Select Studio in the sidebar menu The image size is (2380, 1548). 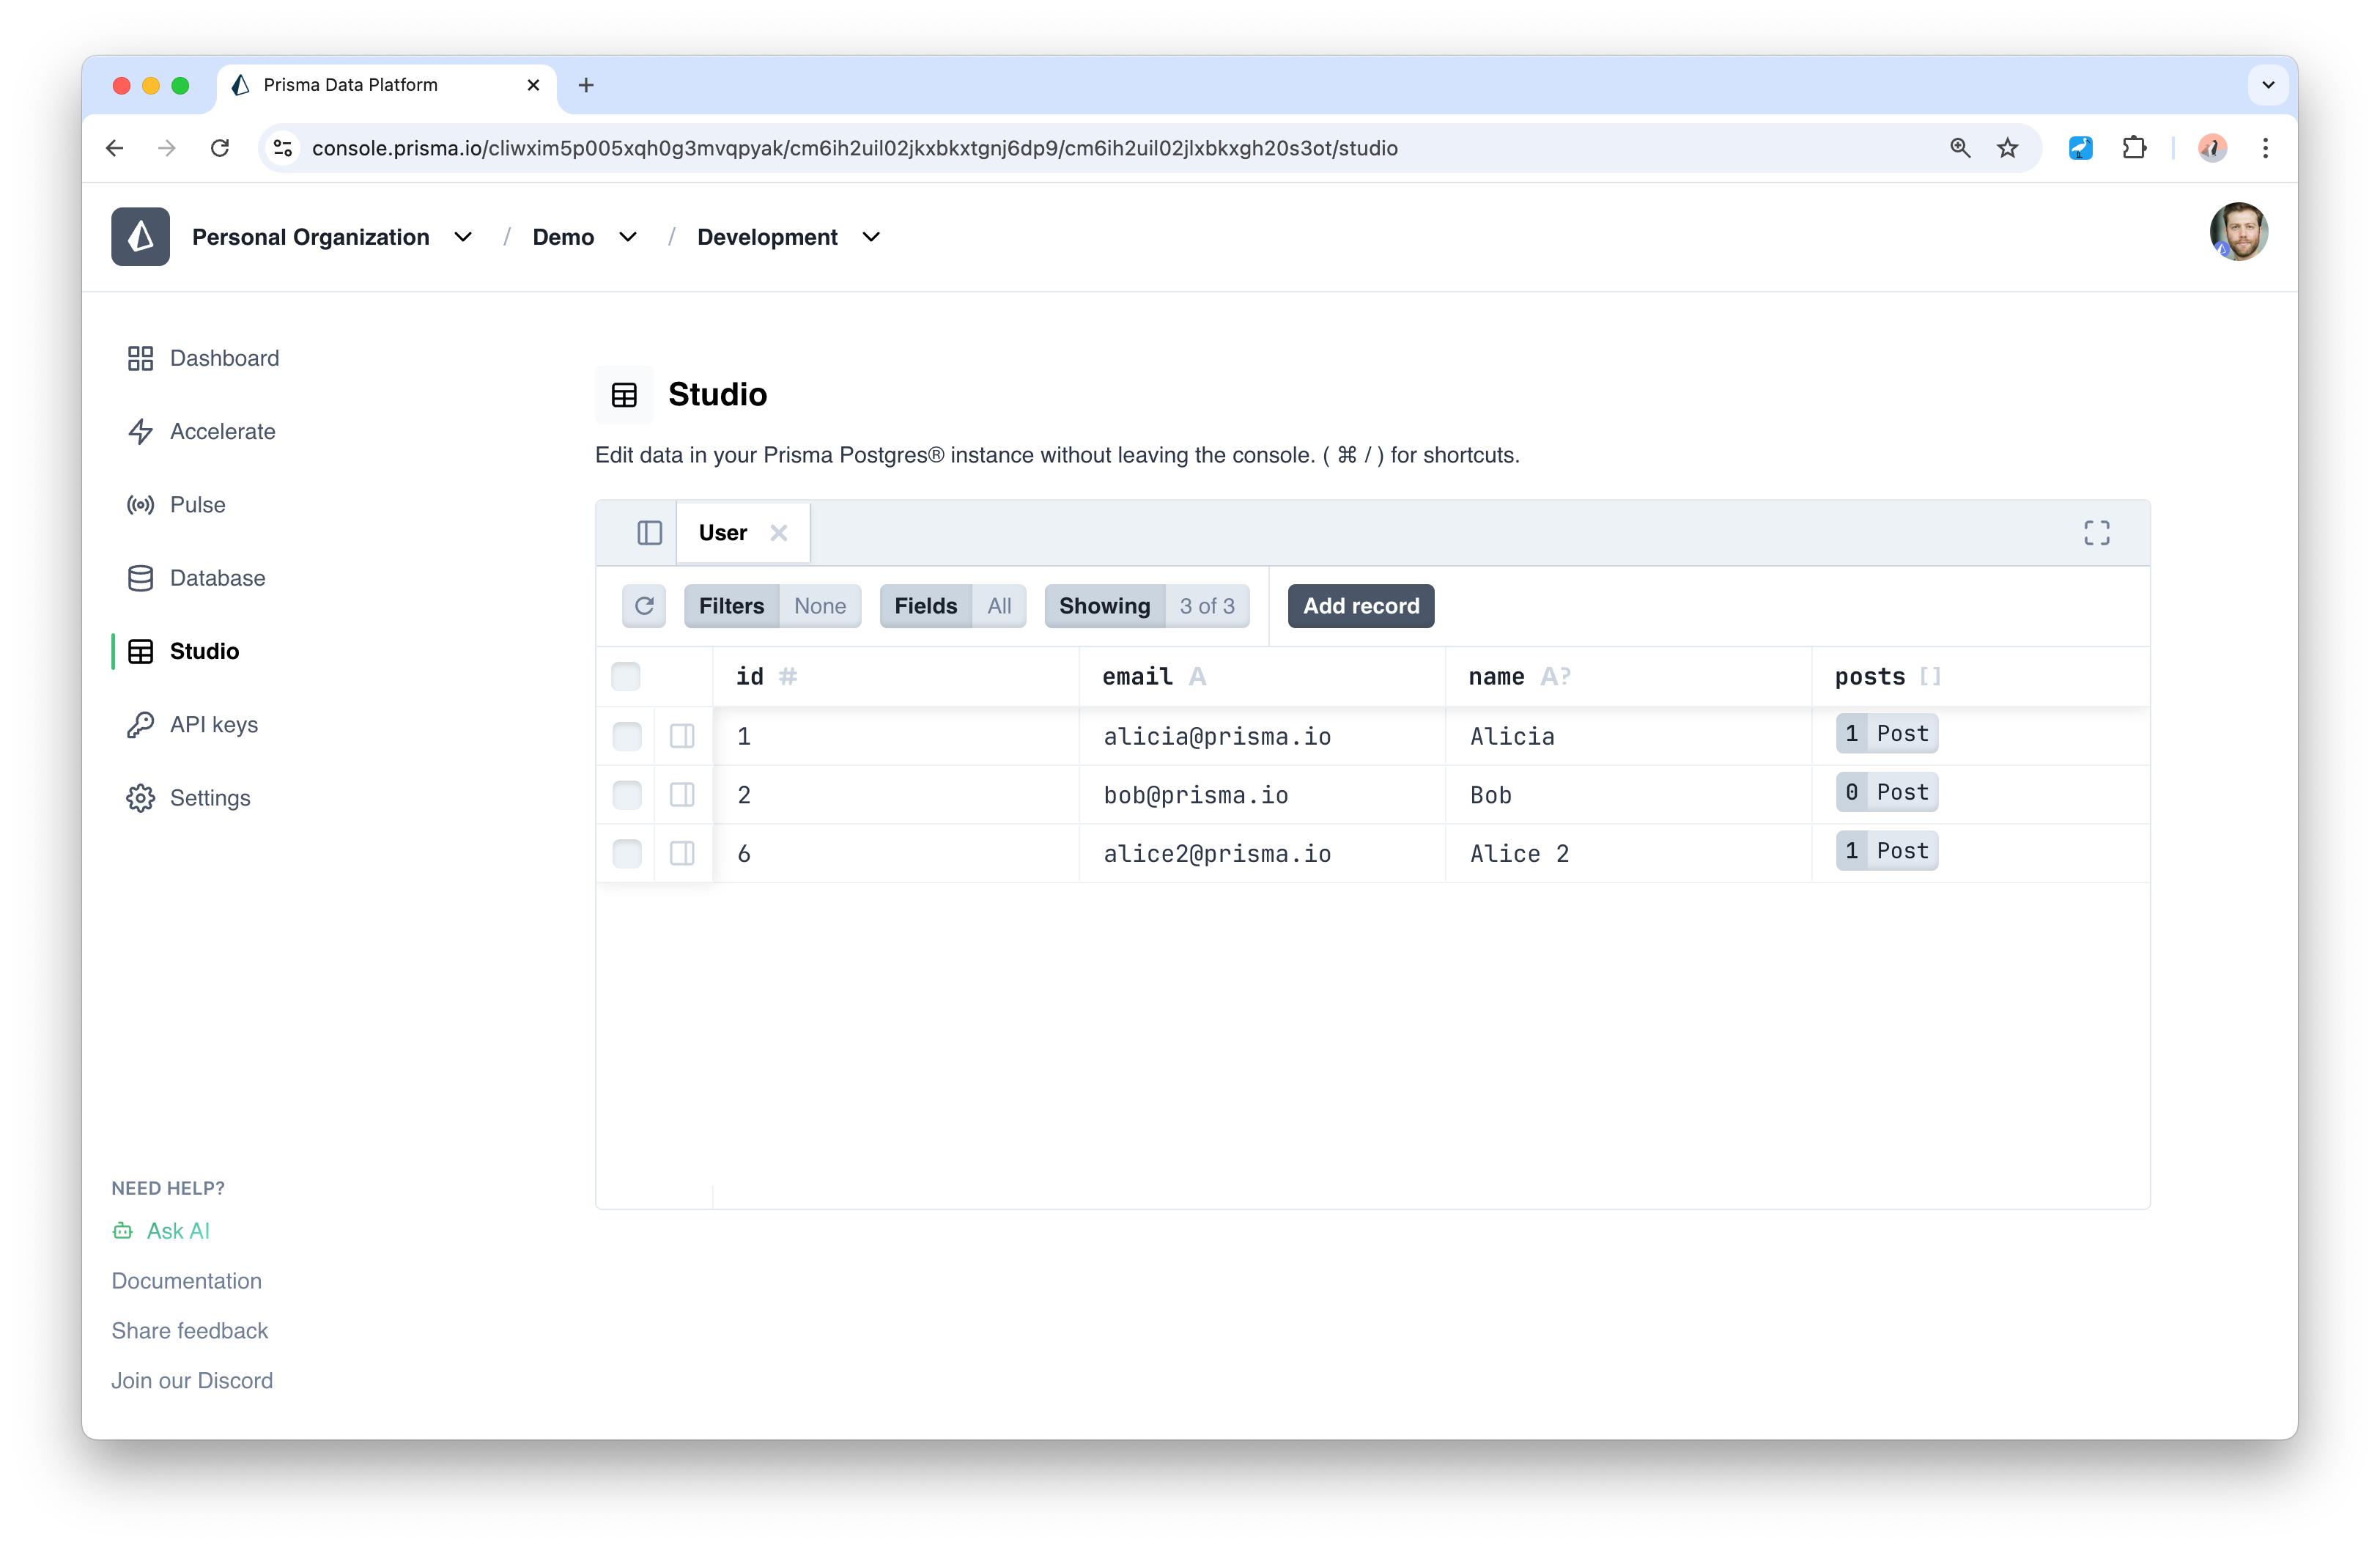(203, 651)
